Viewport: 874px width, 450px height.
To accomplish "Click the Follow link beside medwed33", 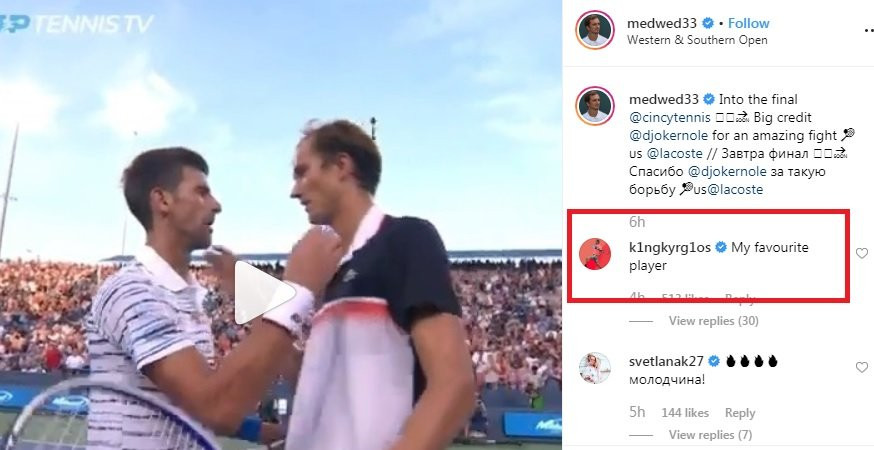I will point(749,23).
